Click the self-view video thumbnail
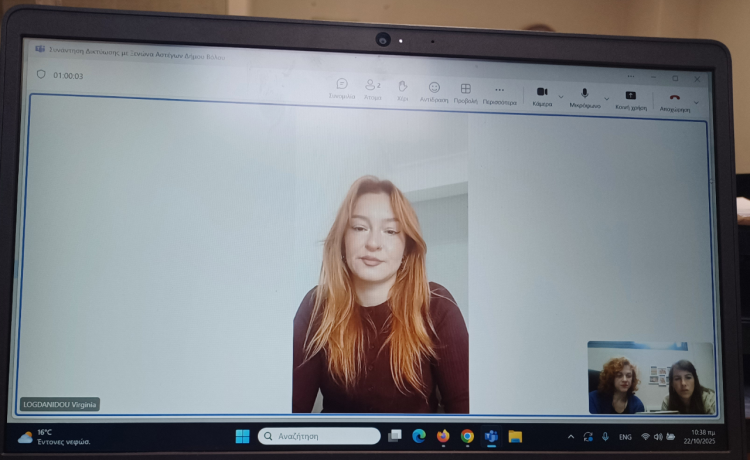This screenshot has width=750, height=460. pyautogui.click(x=650, y=378)
